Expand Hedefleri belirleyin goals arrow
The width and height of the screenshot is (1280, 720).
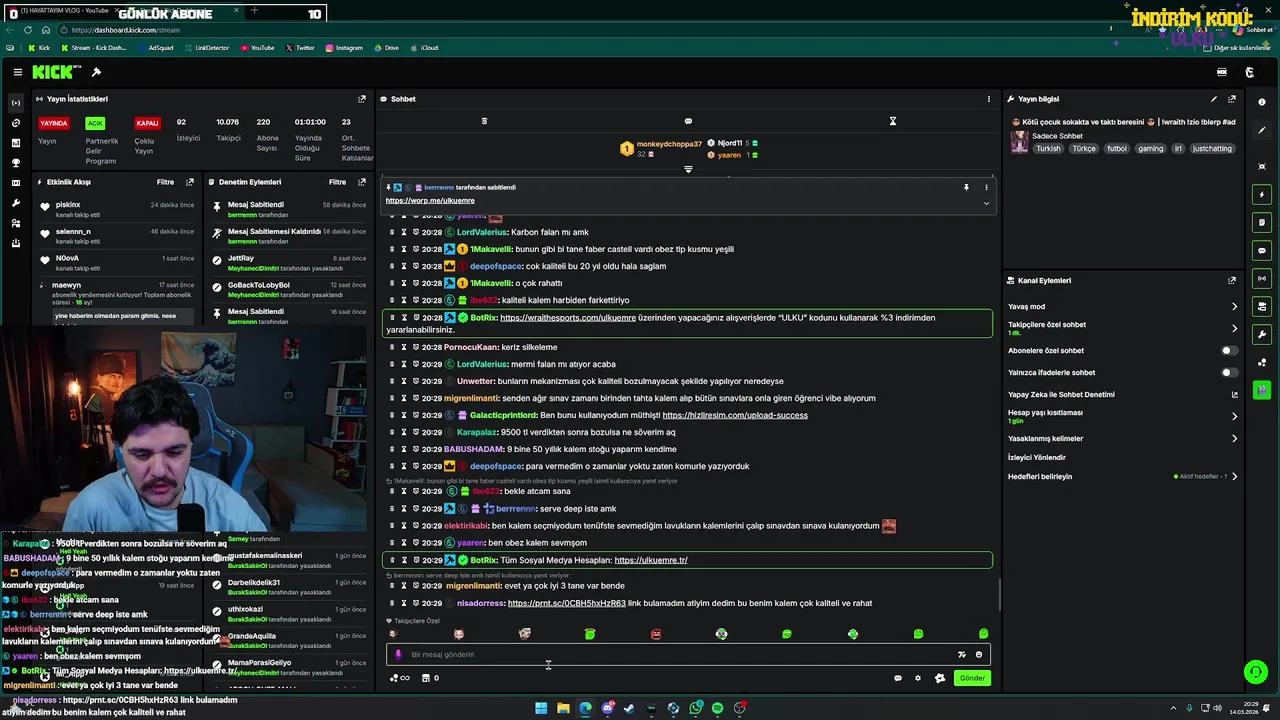1234,476
